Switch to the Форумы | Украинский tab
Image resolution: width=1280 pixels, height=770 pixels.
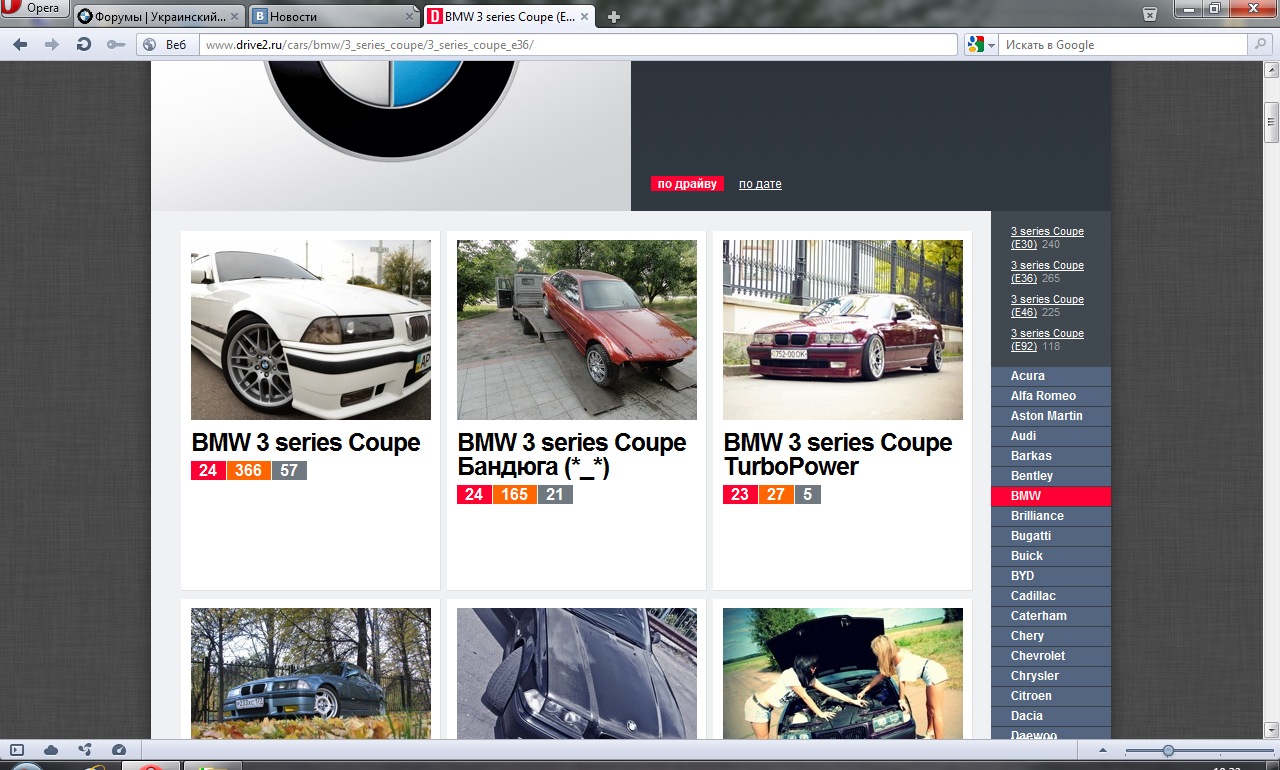(x=159, y=16)
